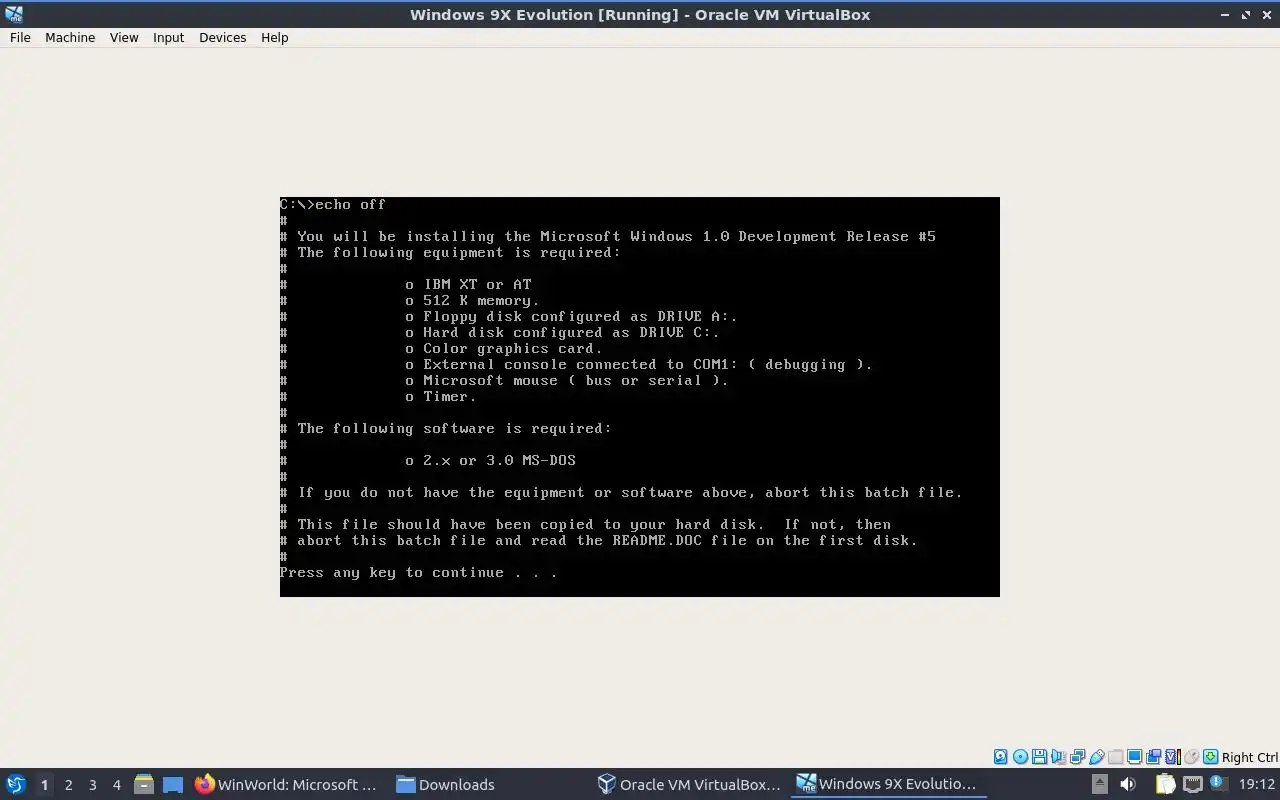Switch to WinWorld Firefox window

click(287, 784)
